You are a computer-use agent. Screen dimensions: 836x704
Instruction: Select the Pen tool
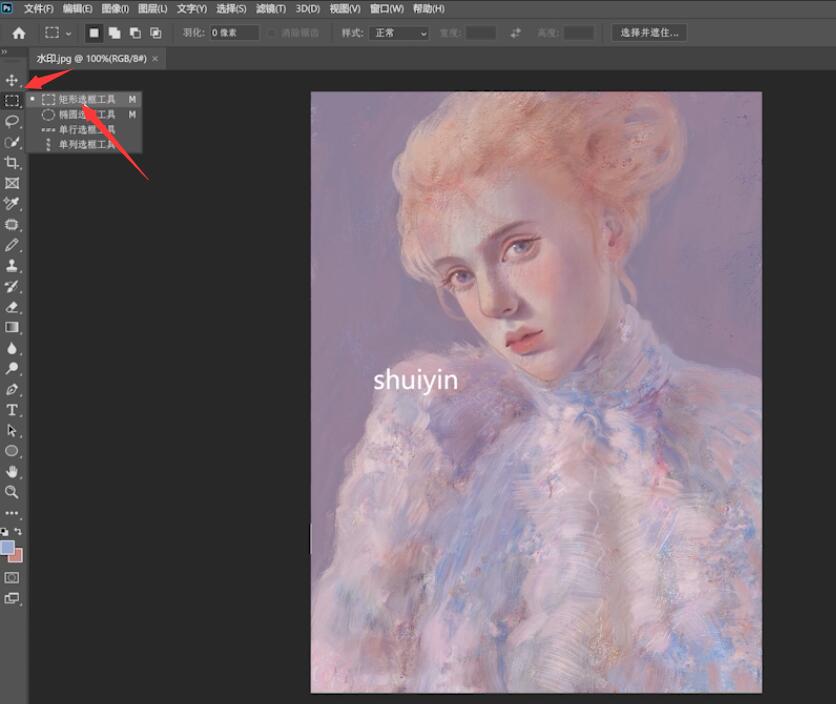12,389
